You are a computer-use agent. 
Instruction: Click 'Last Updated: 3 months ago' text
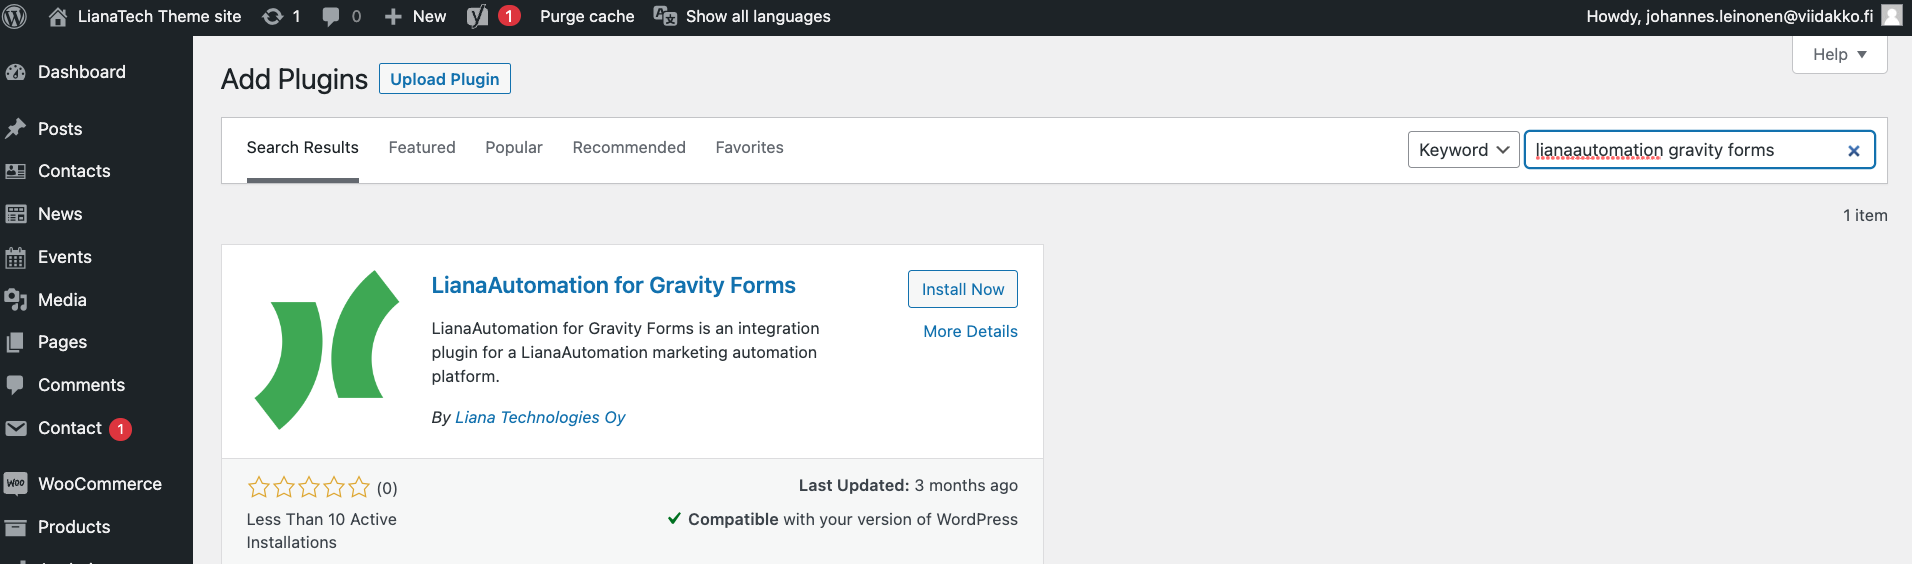[x=908, y=485]
